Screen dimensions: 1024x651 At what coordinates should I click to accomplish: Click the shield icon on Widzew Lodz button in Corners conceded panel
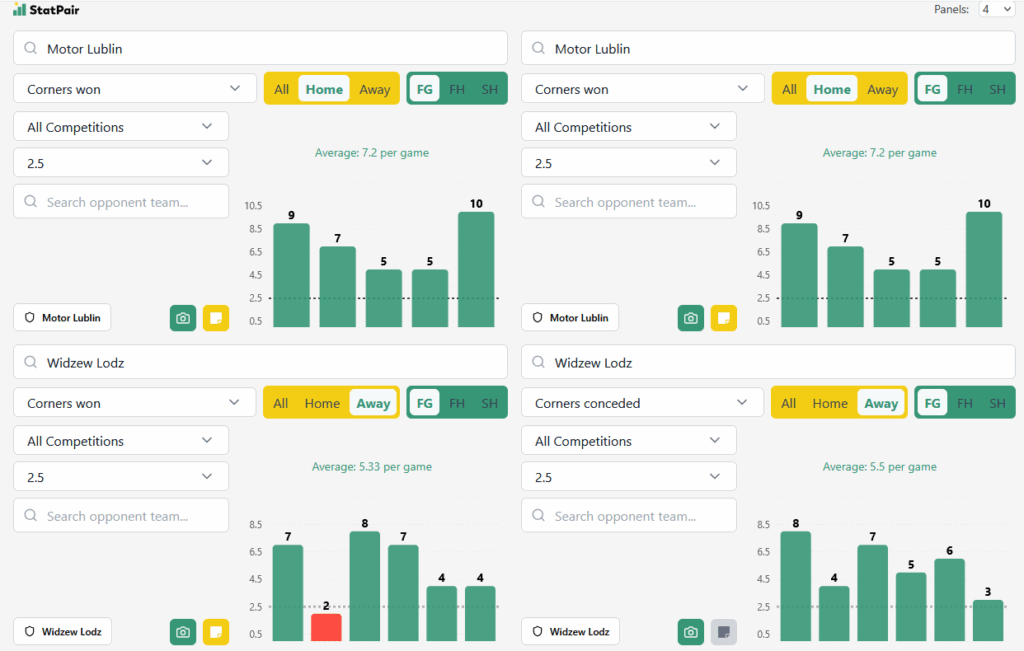(538, 632)
